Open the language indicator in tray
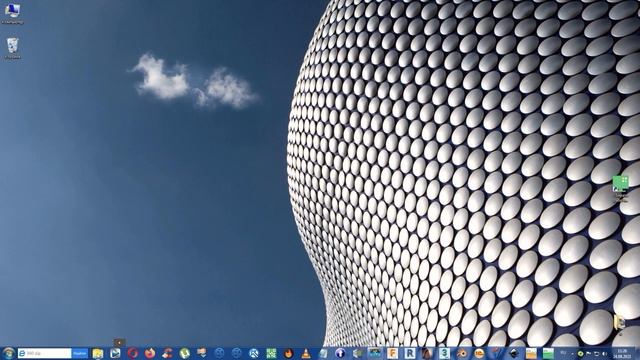This screenshot has width=640, height=360. click(564, 353)
